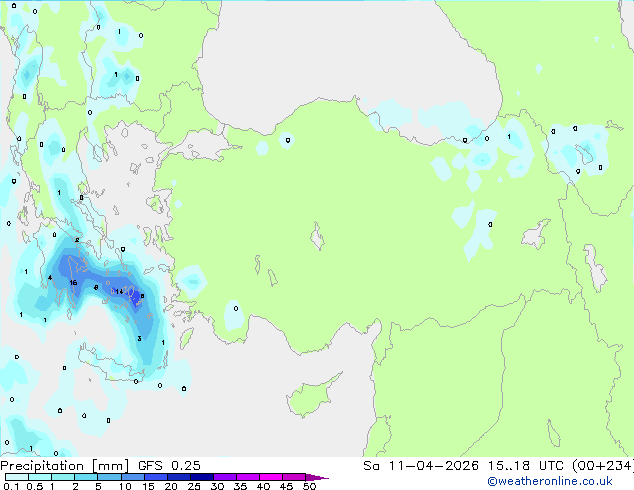
Task: Pick the 15–20 mm legend swatch
Action: point(155,477)
